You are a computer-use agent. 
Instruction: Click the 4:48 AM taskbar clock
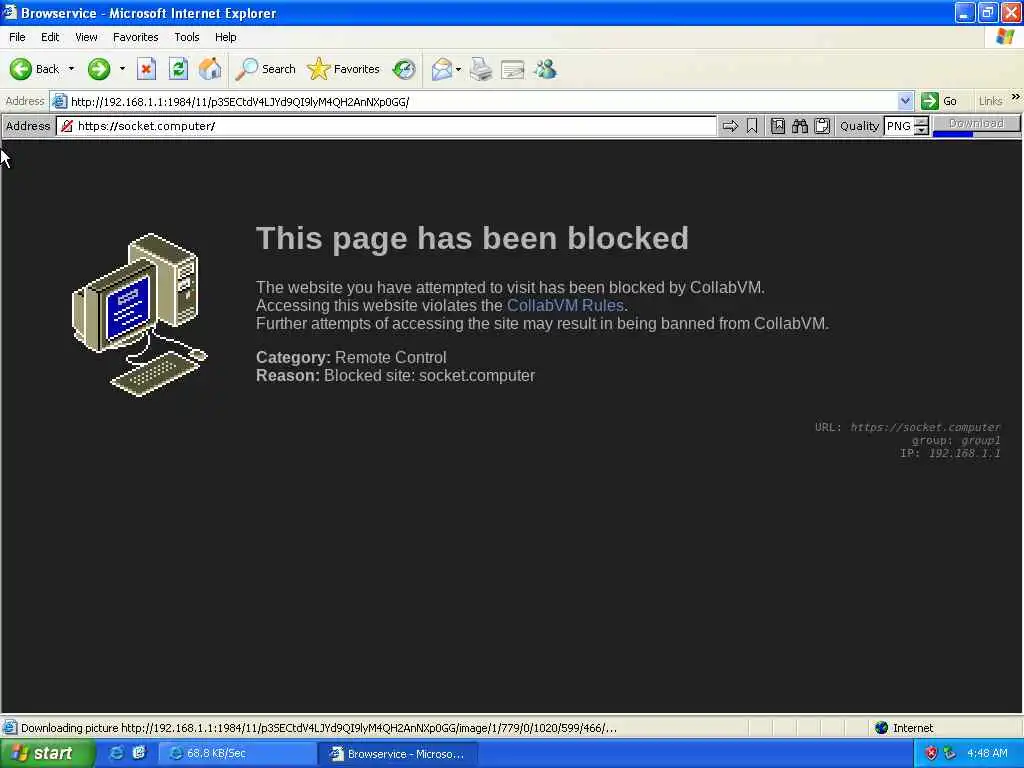click(x=987, y=753)
